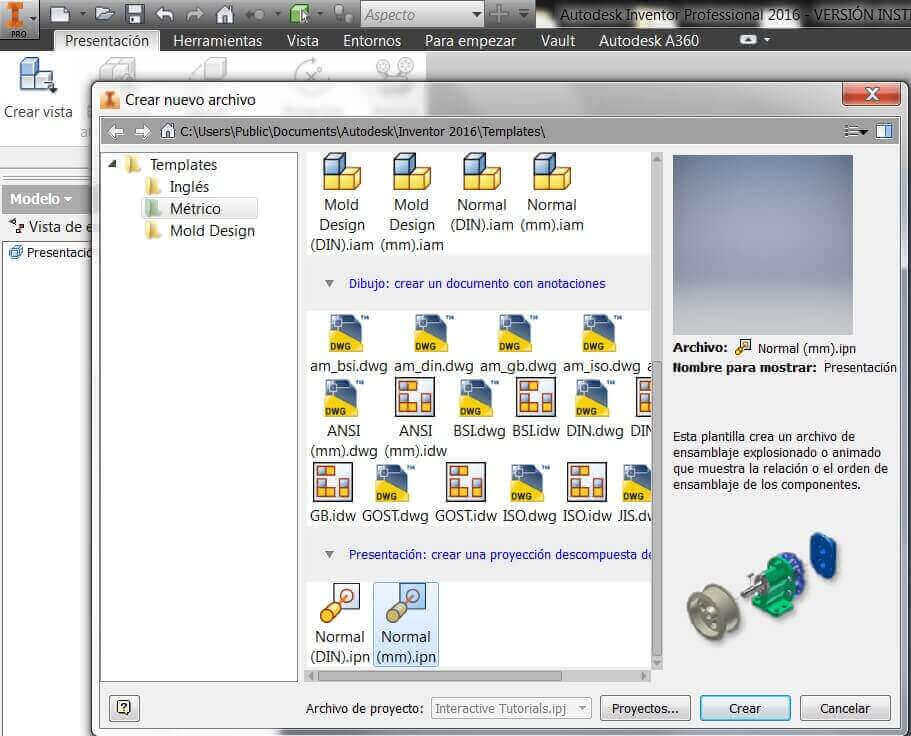Click the Proyectos... button
The height and width of the screenshot is (736, 911).
645,708
